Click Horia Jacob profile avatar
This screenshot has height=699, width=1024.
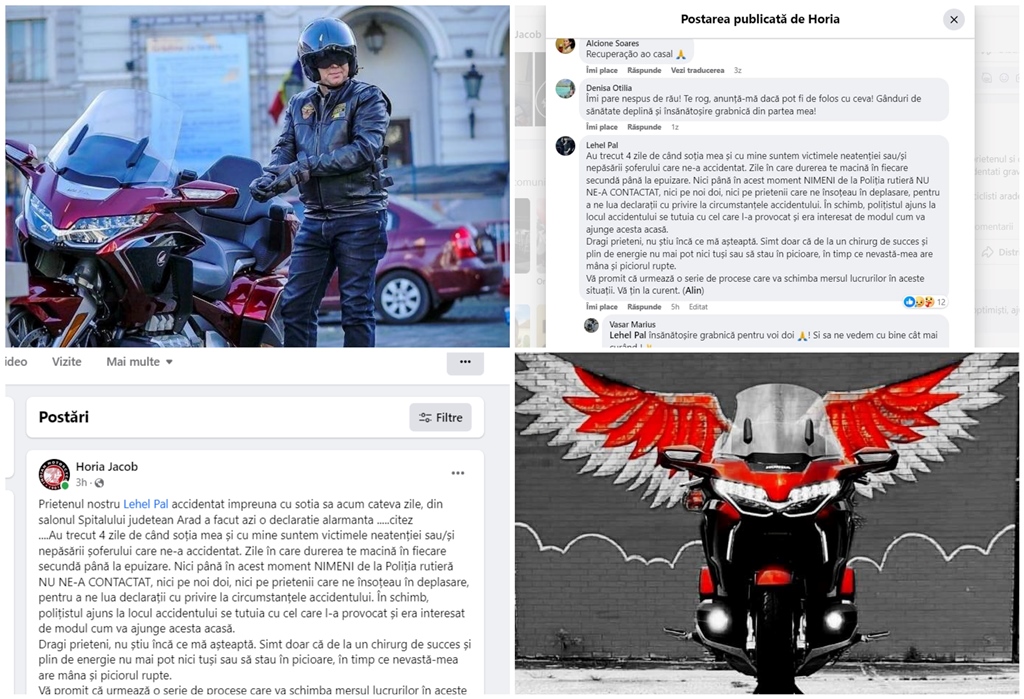pyautogui.click(x=54, y=474)
